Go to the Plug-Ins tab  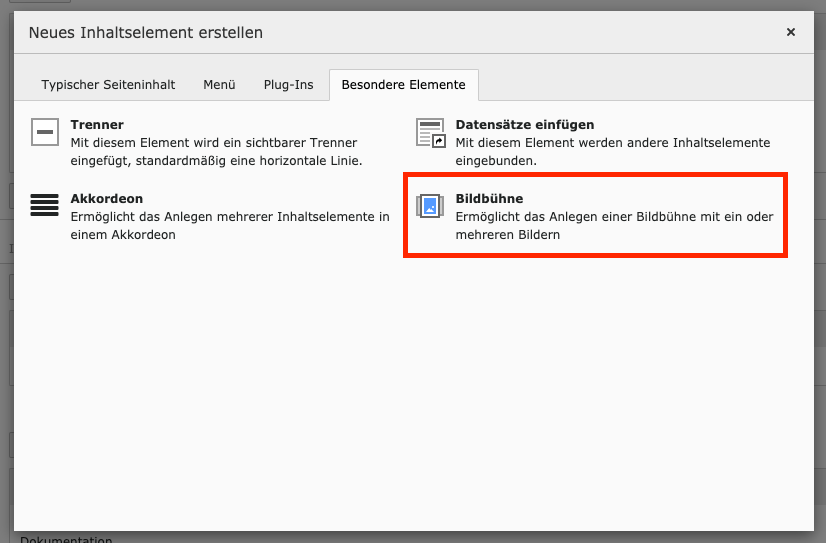coord(288,85)
